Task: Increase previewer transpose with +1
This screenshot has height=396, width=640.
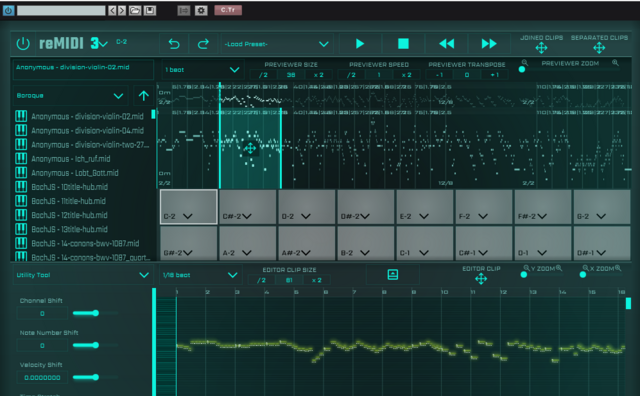Action: tap(494, 75)
